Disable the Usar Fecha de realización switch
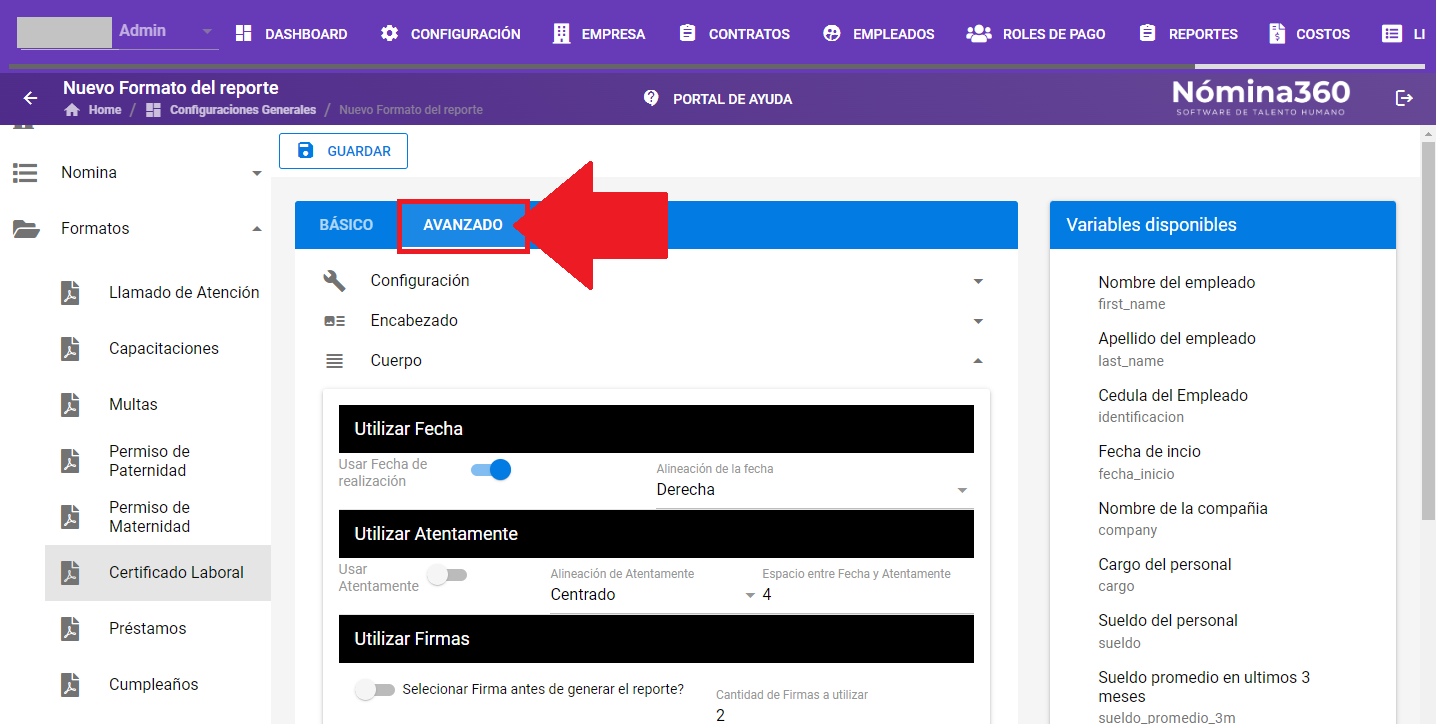The image size is (1436, 724). click(491, 469)
